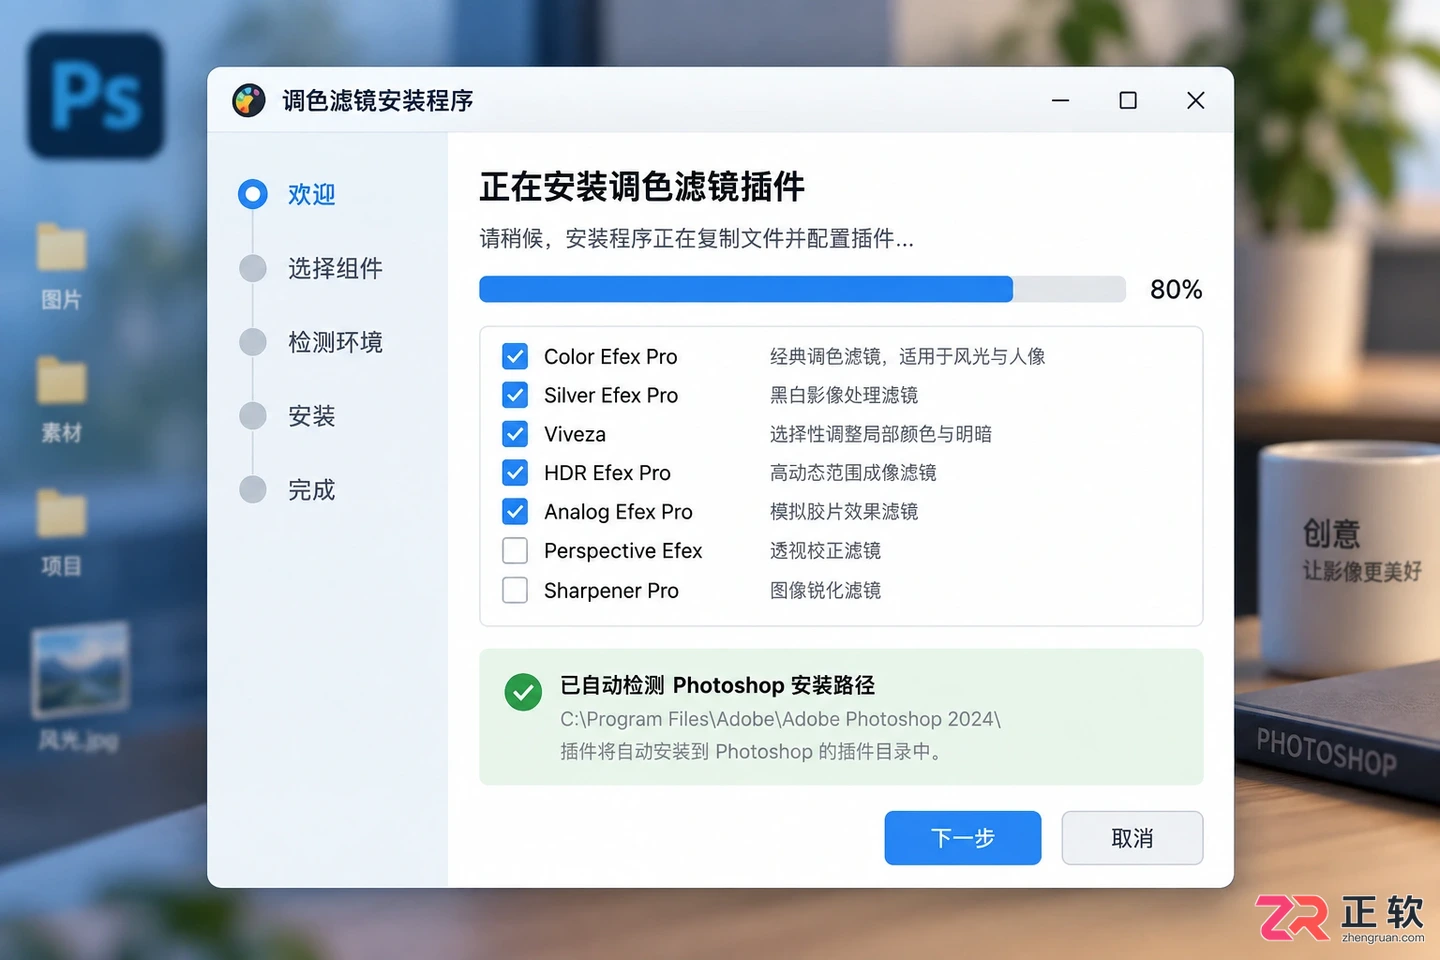Screen dimensions: 1440x960
Task: Click the blue installation progress bar
Action: pos(802,289)
